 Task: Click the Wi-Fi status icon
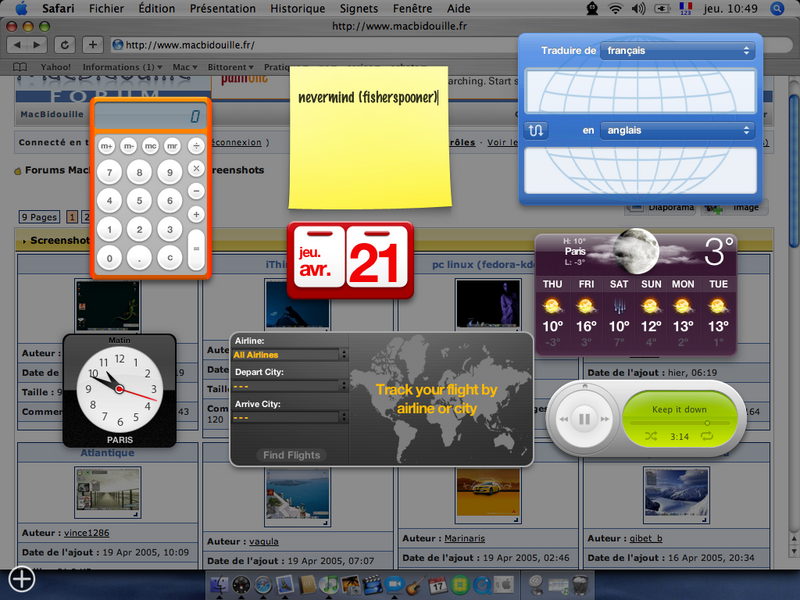(x=616, y=9)
